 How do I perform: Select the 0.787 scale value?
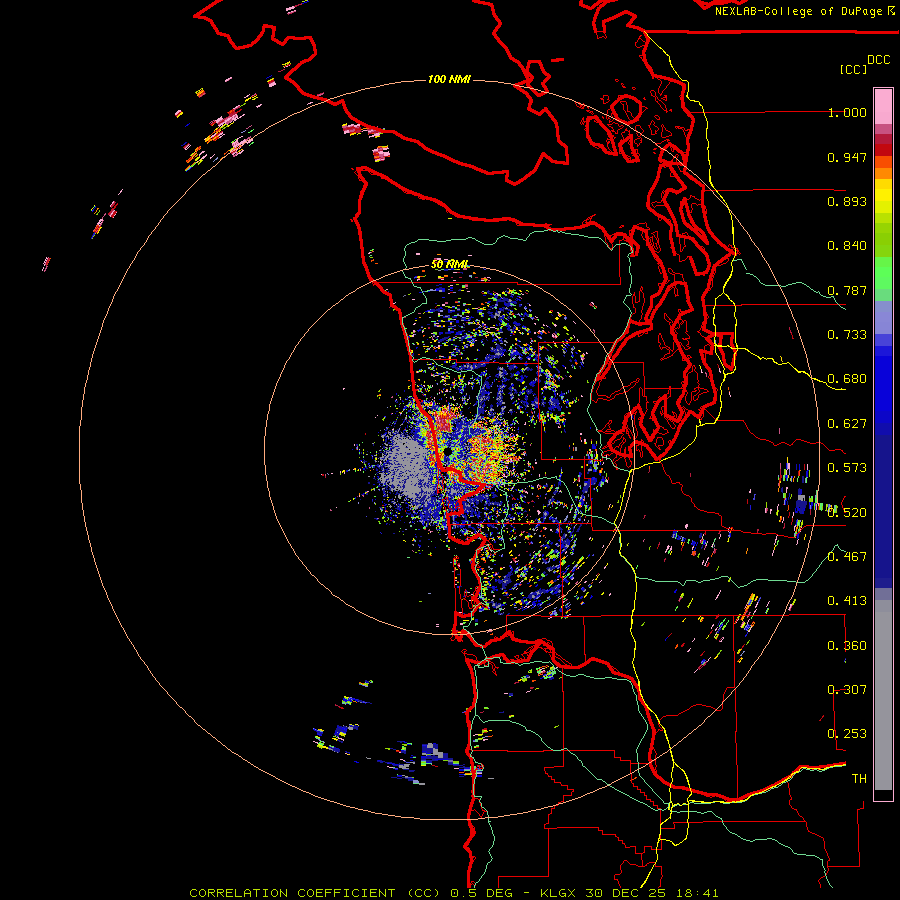[847, 290]
